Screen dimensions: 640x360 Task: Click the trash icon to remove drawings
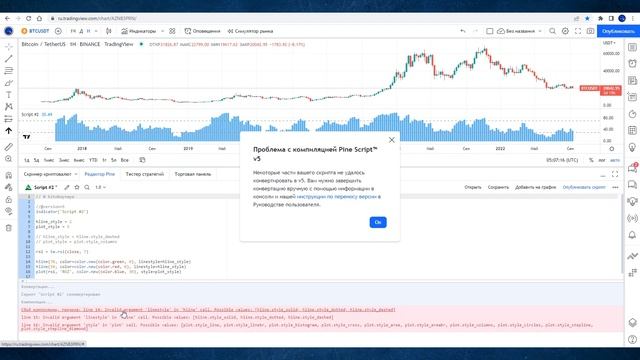pyautogui.click(x=9, y=228)
